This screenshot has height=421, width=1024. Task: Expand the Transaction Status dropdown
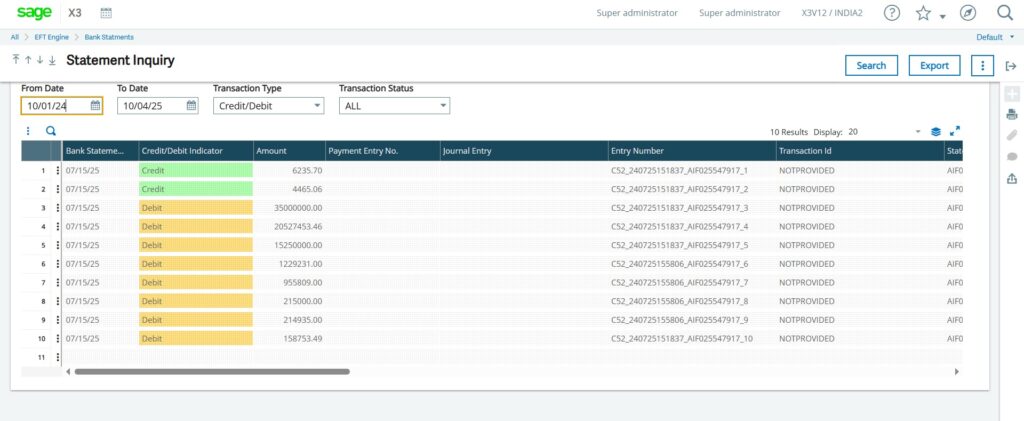pyautogui.click(x=442, y=105)
